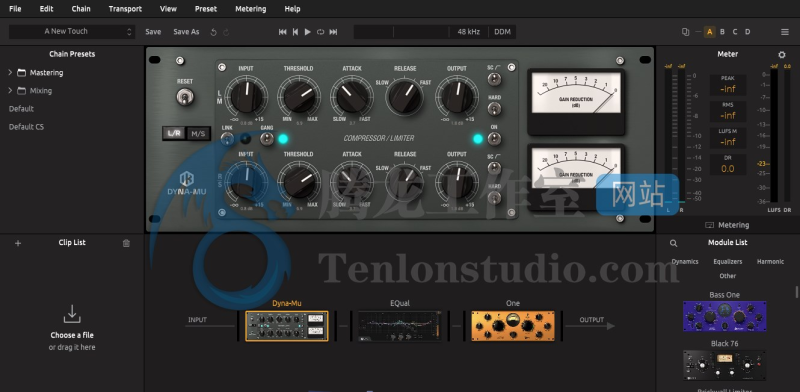The width and height of the screenshot is (800, 392).
Task: Toggle loop playback in transport
Action: pyautogui.click(x=320, y=32)
